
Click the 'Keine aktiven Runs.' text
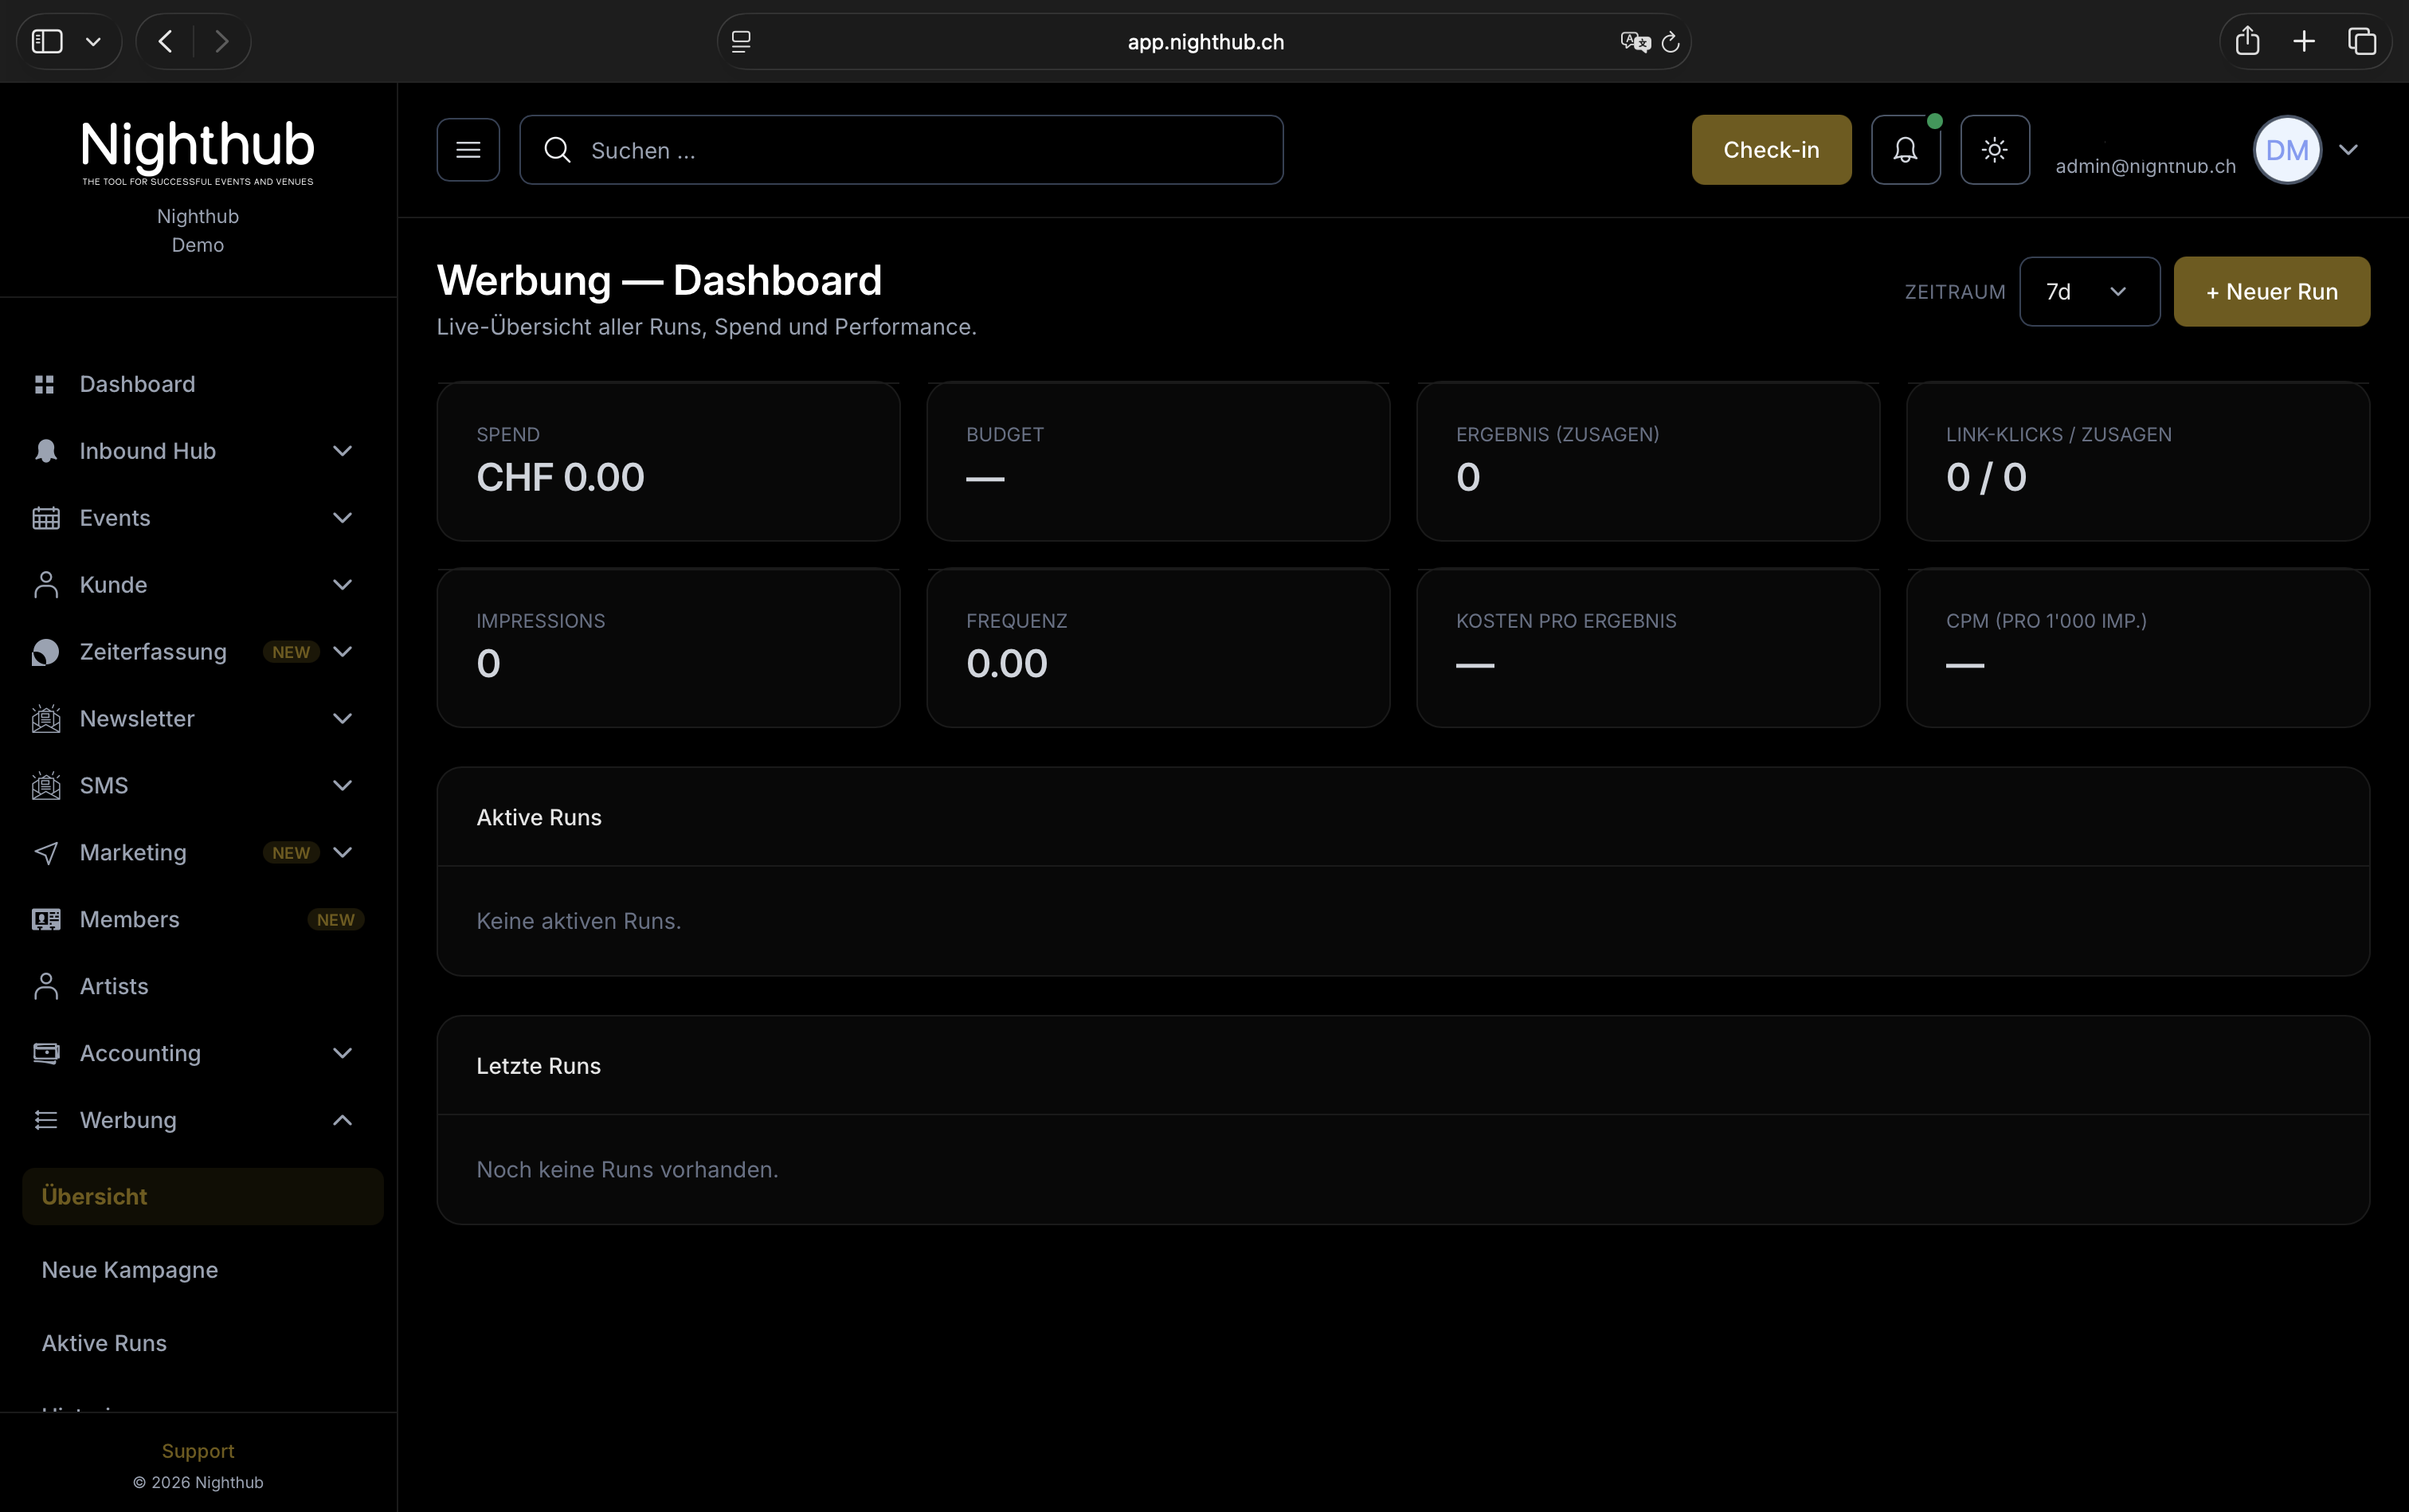pyautogui.click(x=578, y=921)
